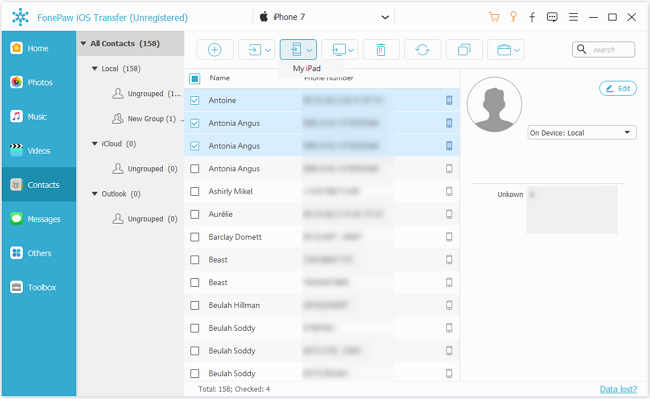Toggle the select-all checkbox in Name header
Screen dimensions: 650x399
point(195,78)
